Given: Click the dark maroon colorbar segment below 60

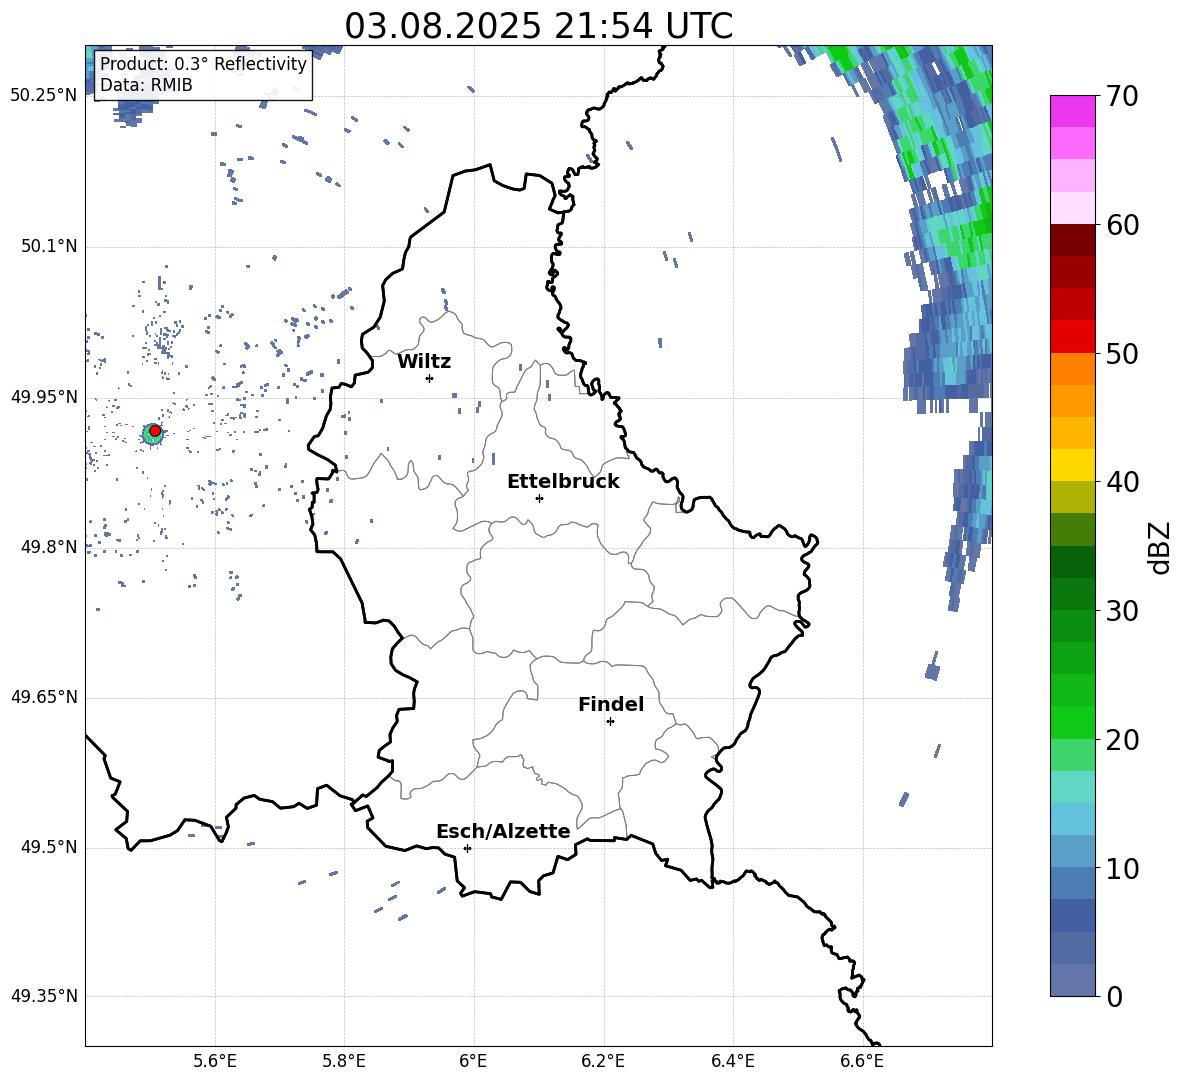Looking at the screenshot, I should [1073, 240].
